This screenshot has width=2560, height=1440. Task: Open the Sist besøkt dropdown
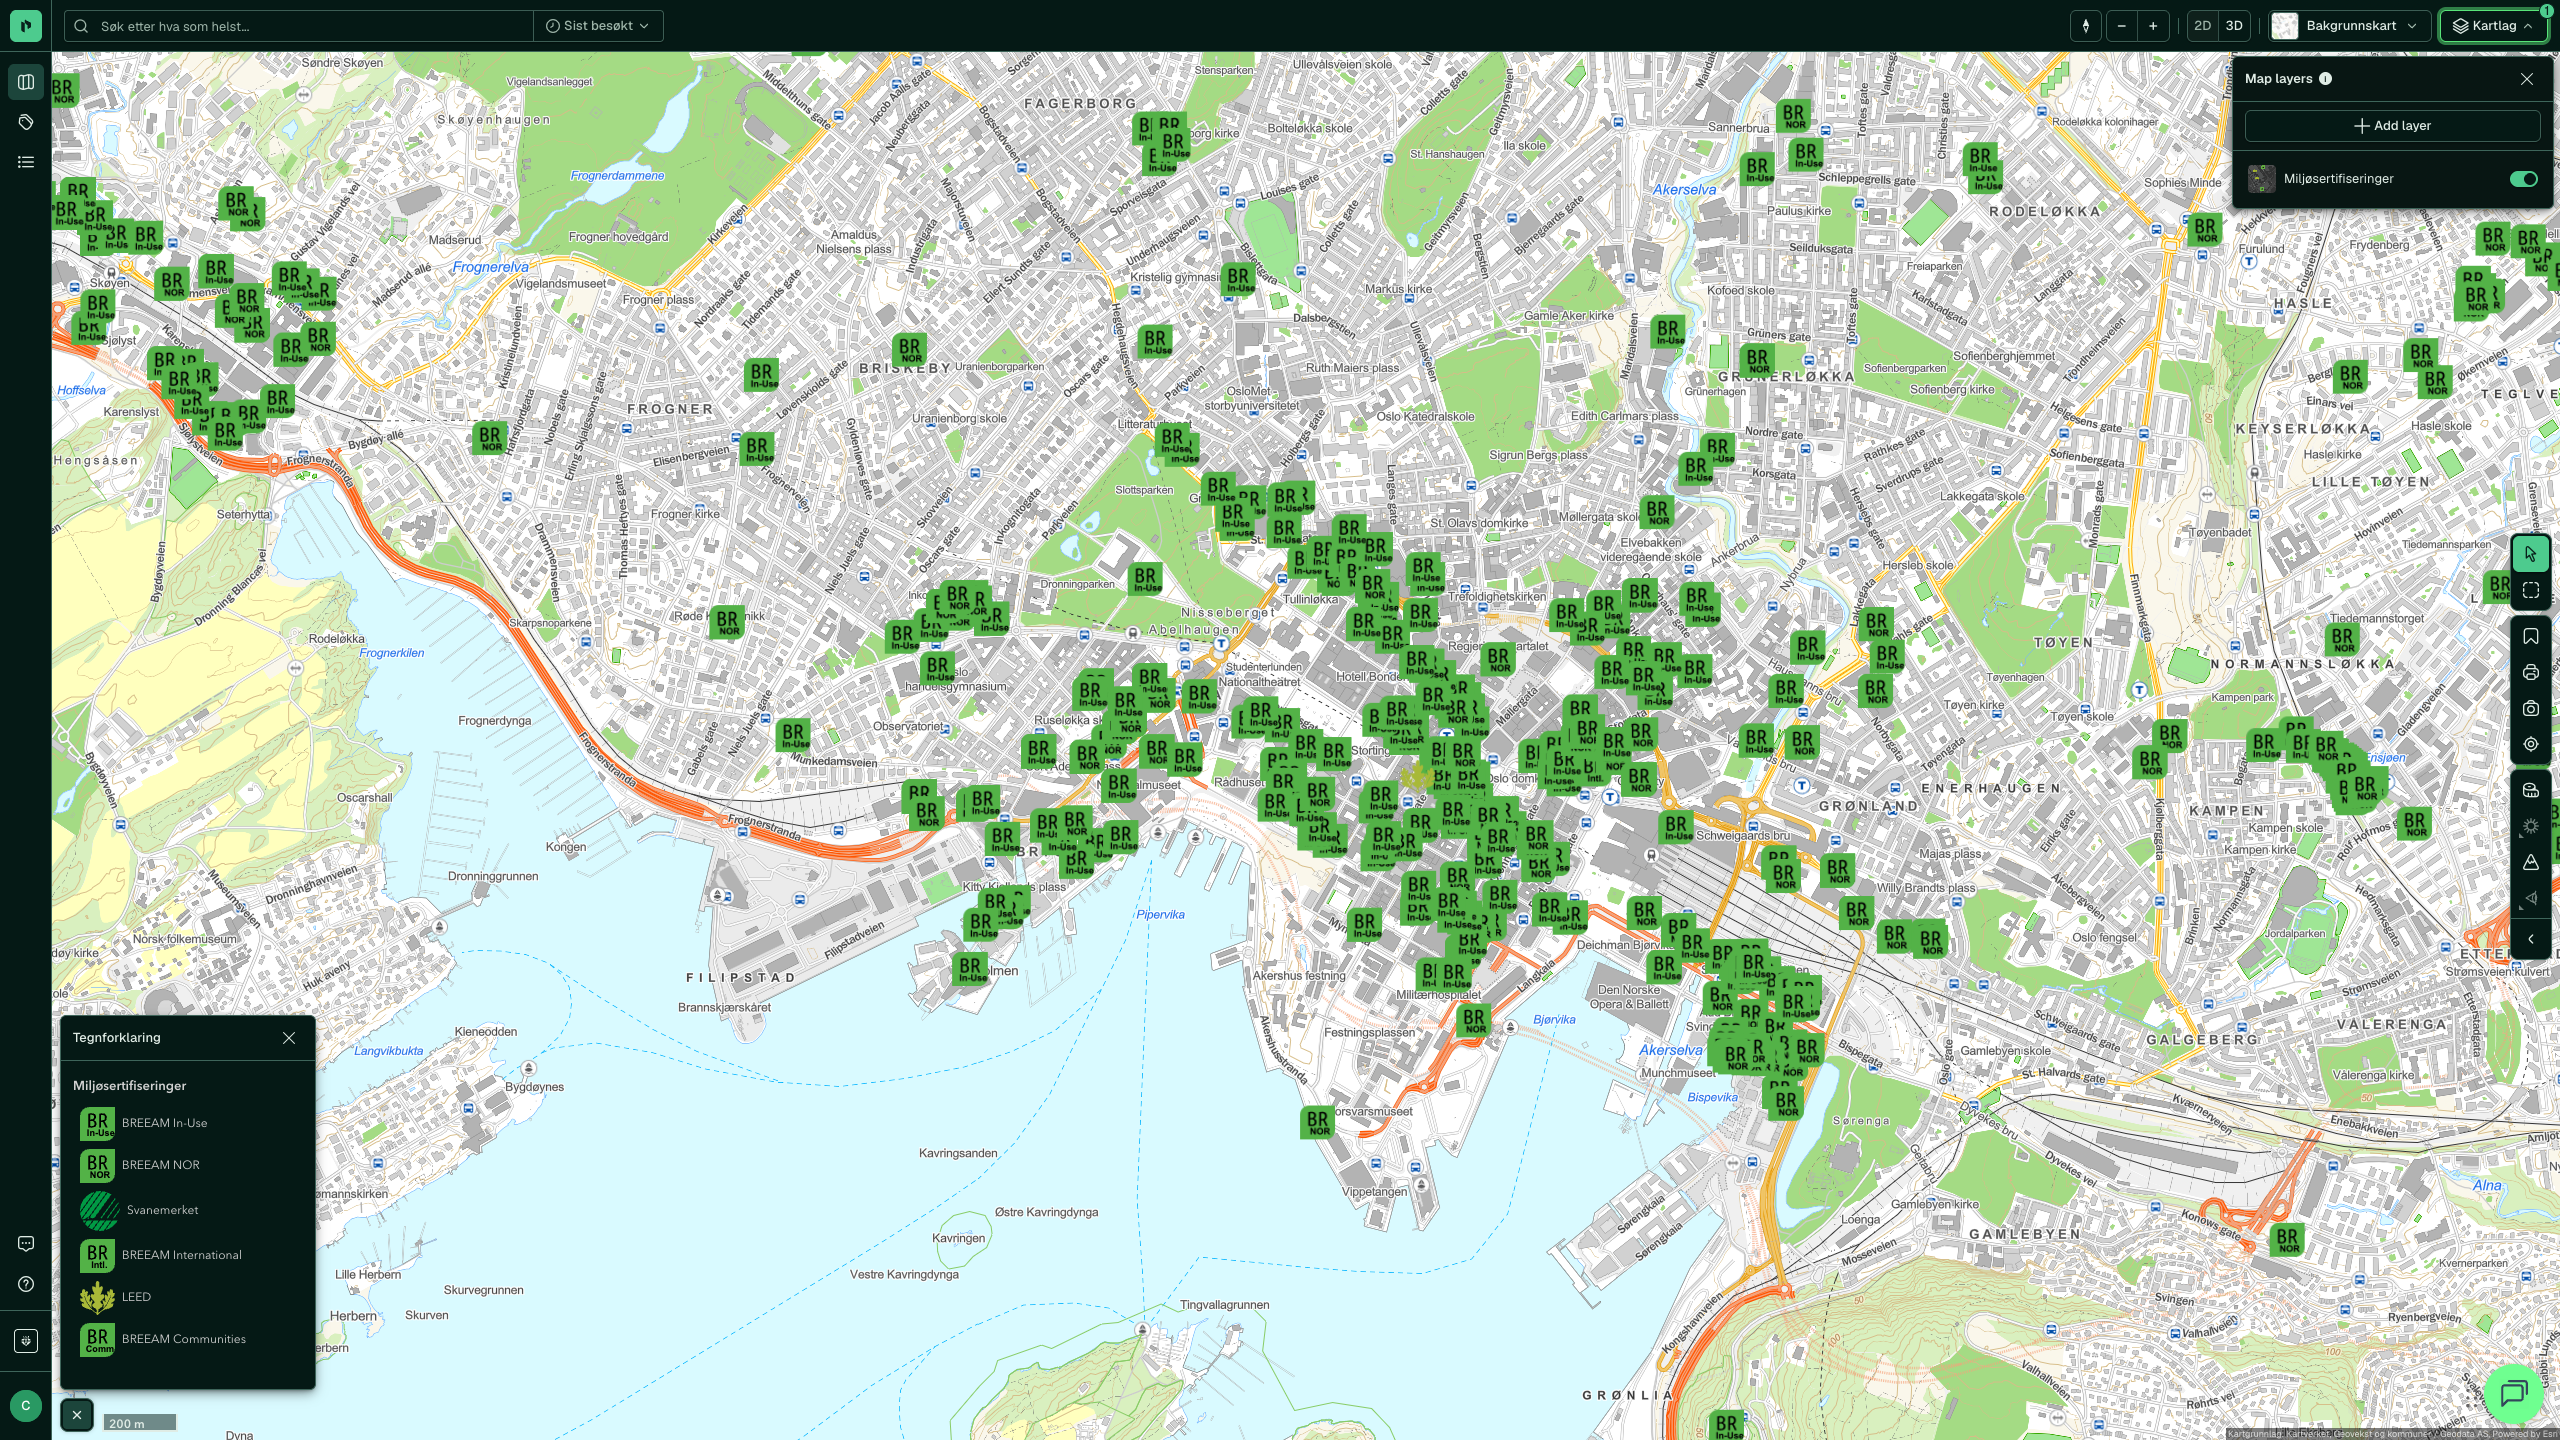[x=598, y=26]
